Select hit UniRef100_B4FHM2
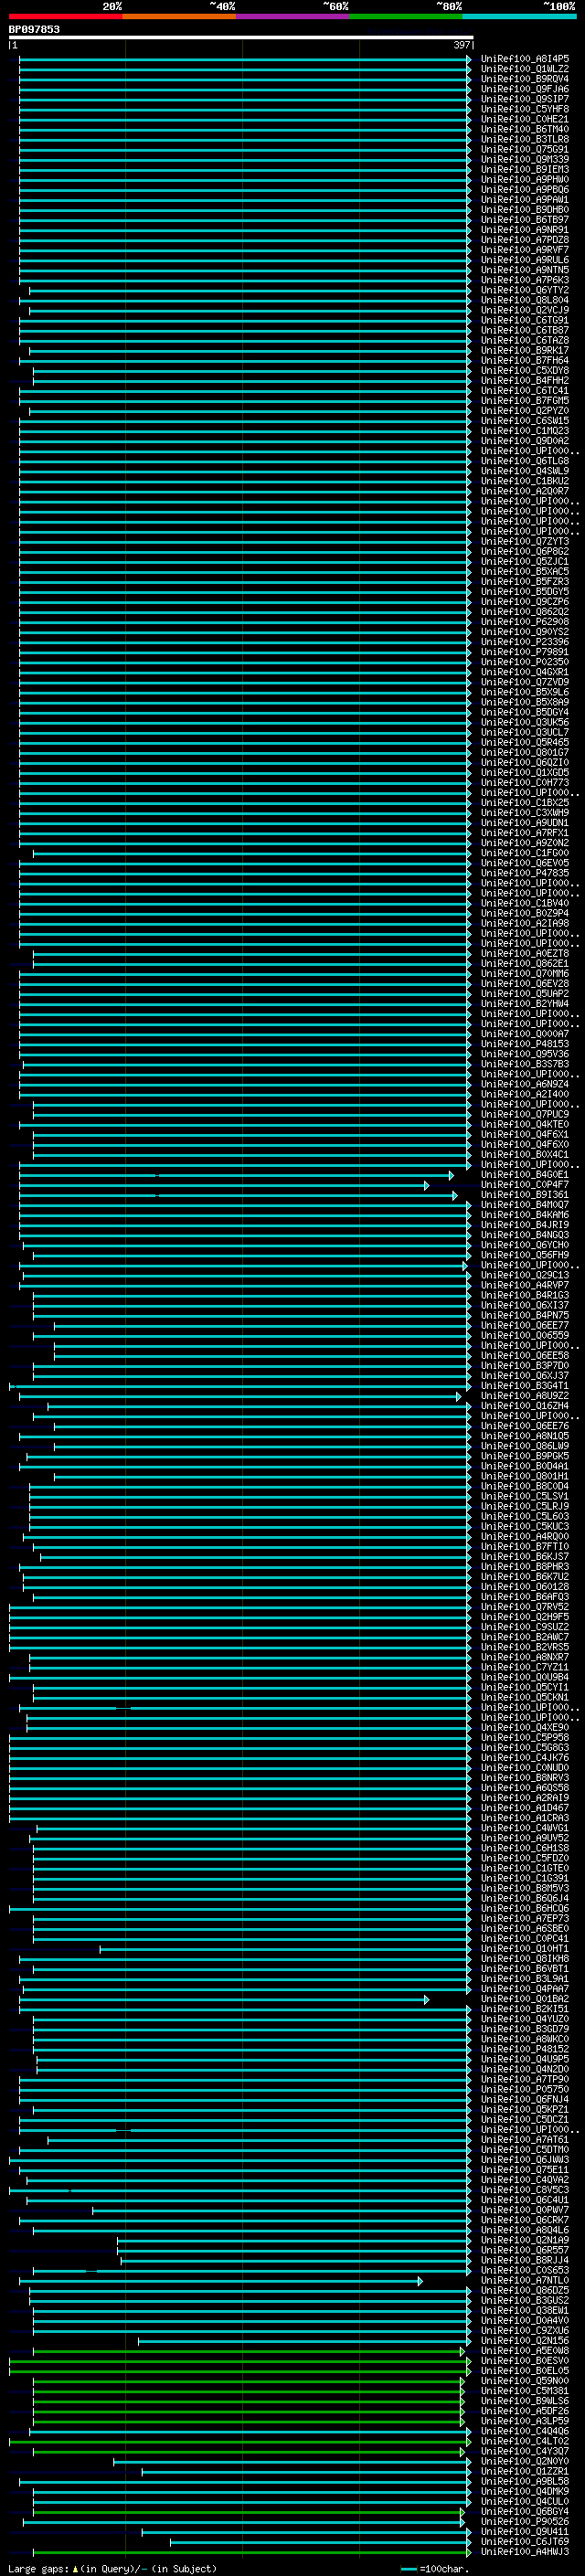 525,381
